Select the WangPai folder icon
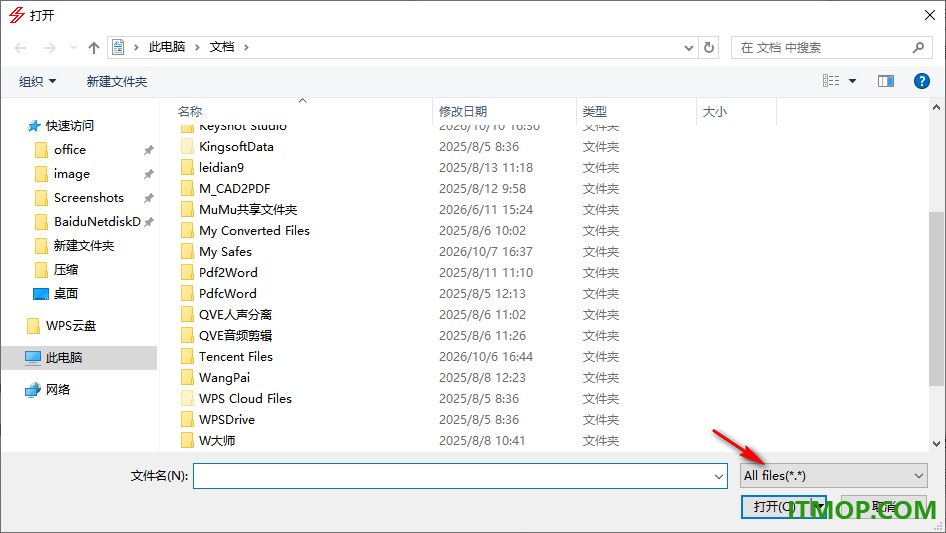 click(x=187, y=377)
